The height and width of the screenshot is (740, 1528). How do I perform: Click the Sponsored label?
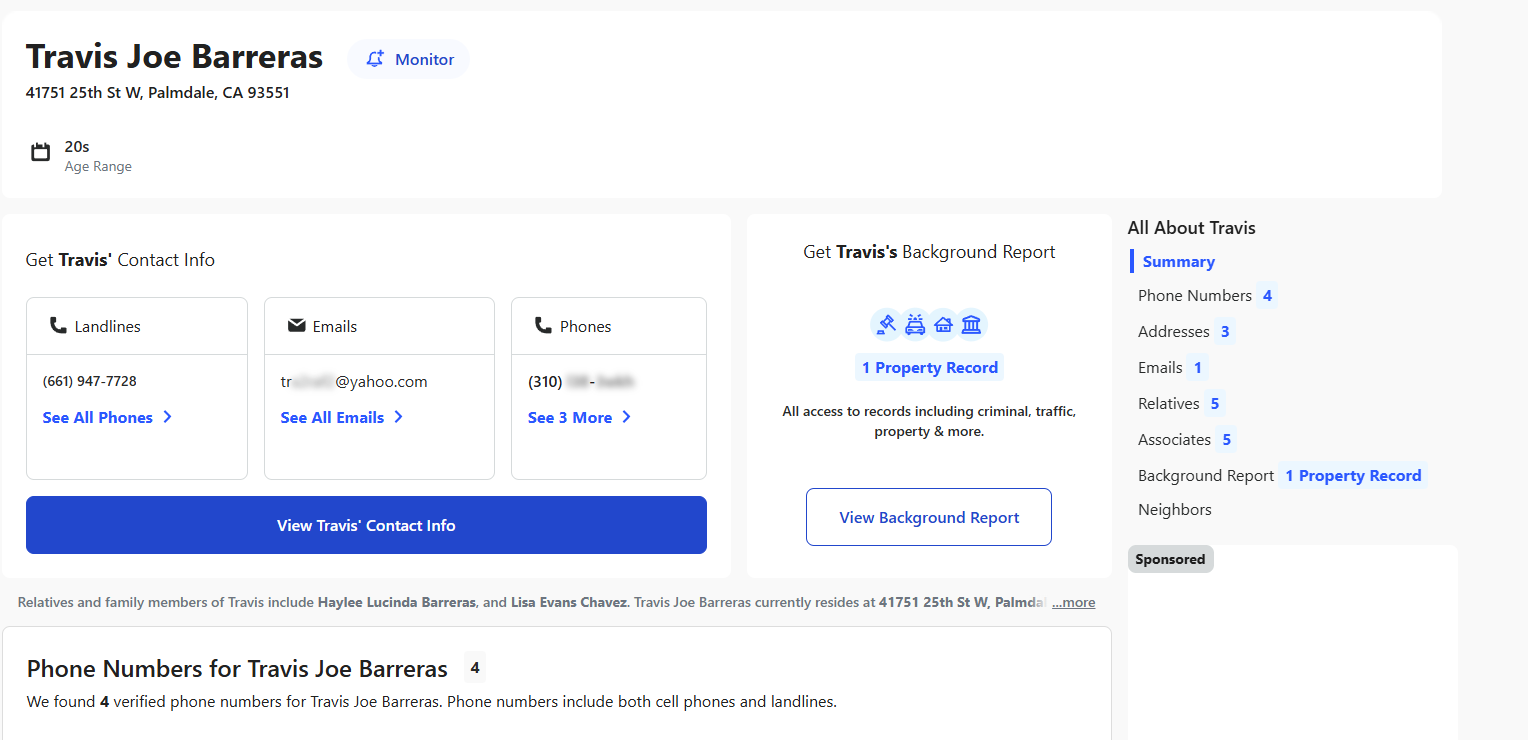(x=1170, y=559)
